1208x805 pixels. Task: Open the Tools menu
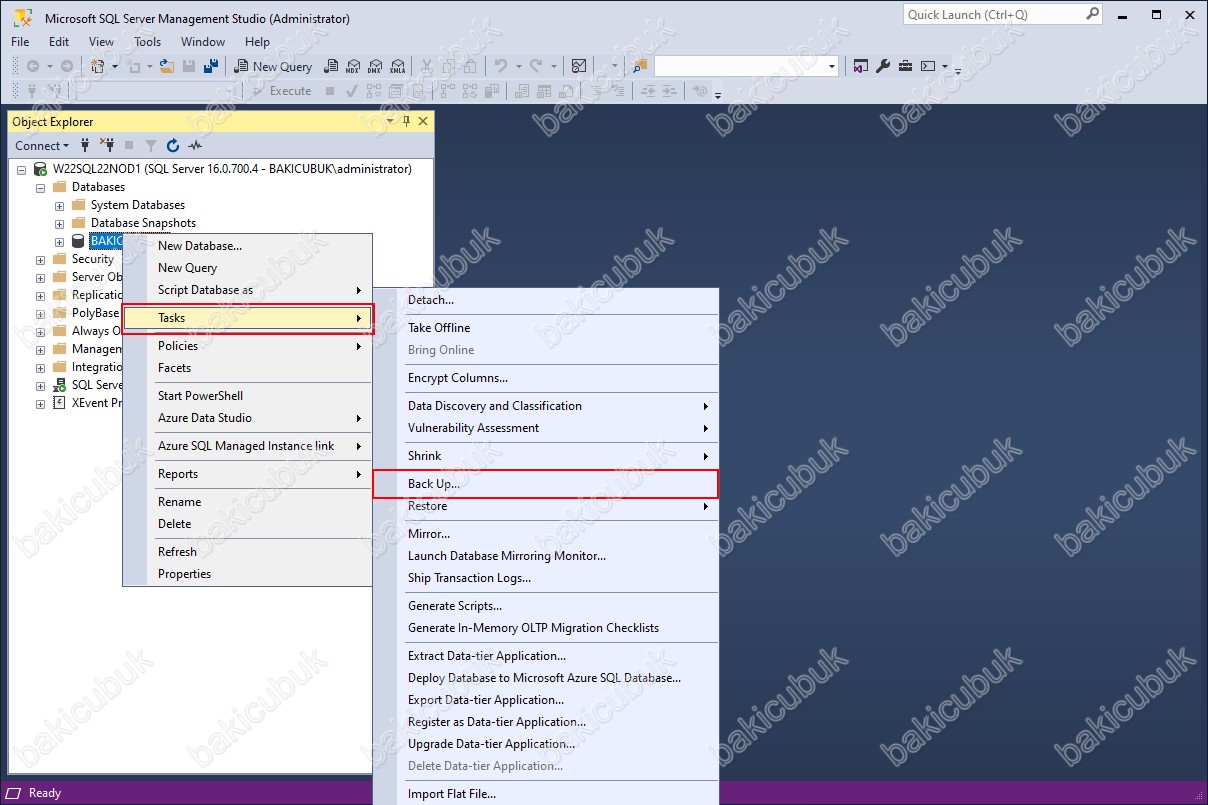pyautogui.click(x=148, y=41)
